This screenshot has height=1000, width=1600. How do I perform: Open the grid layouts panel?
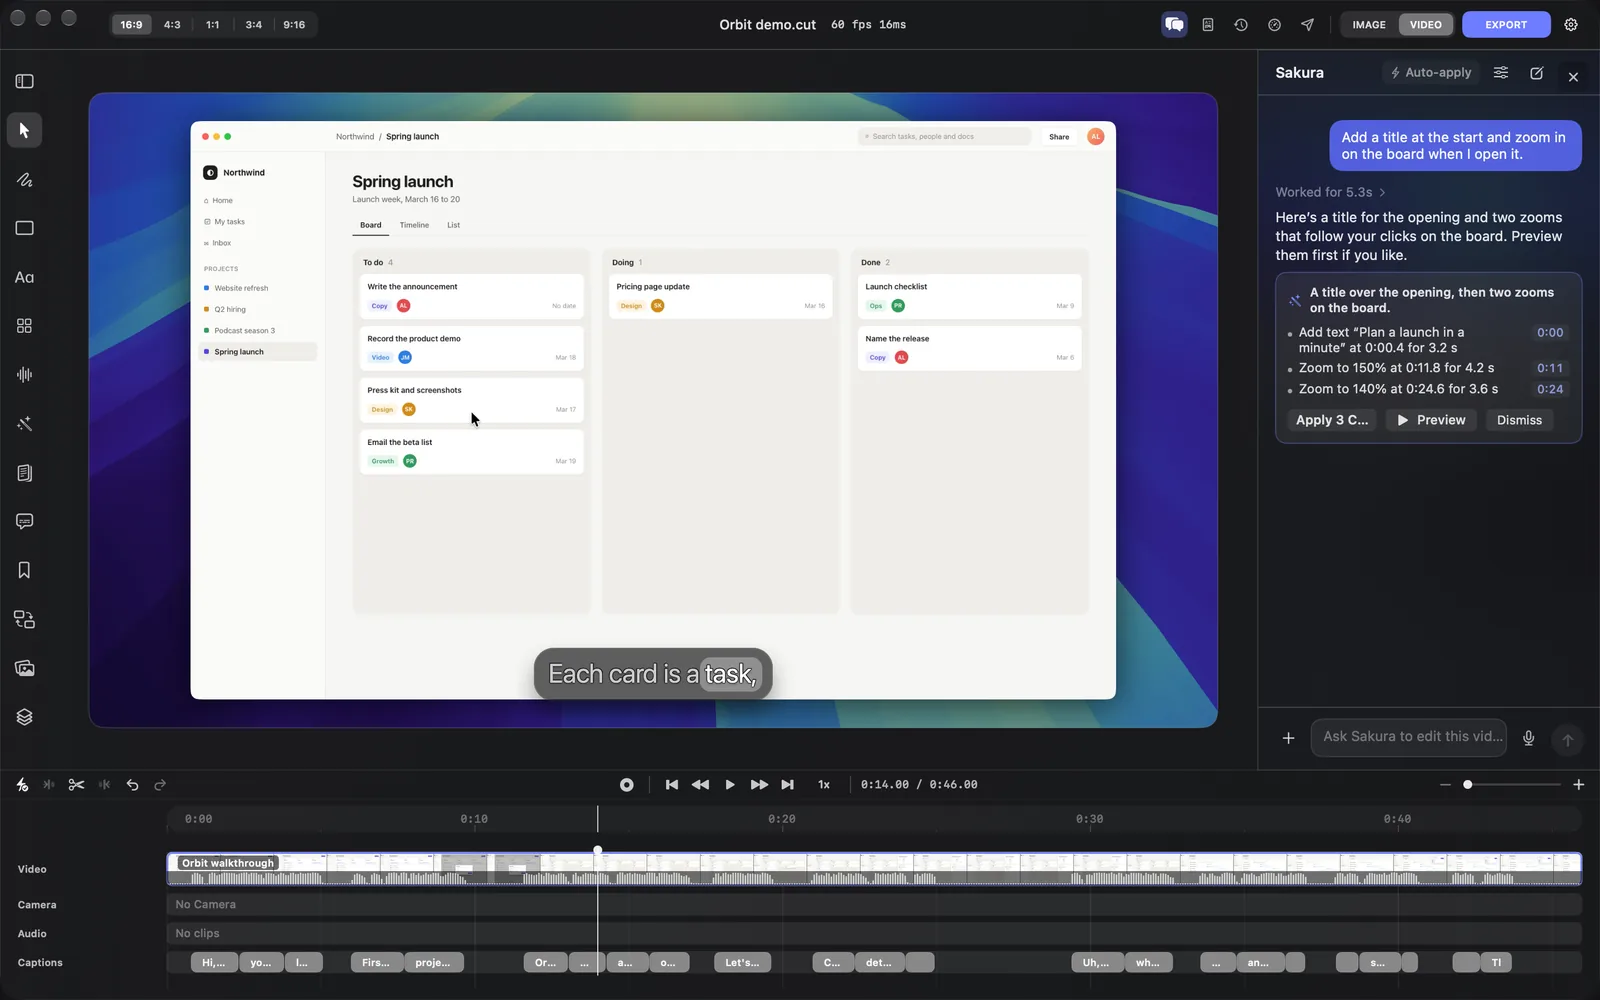click(x=24, y=326)
